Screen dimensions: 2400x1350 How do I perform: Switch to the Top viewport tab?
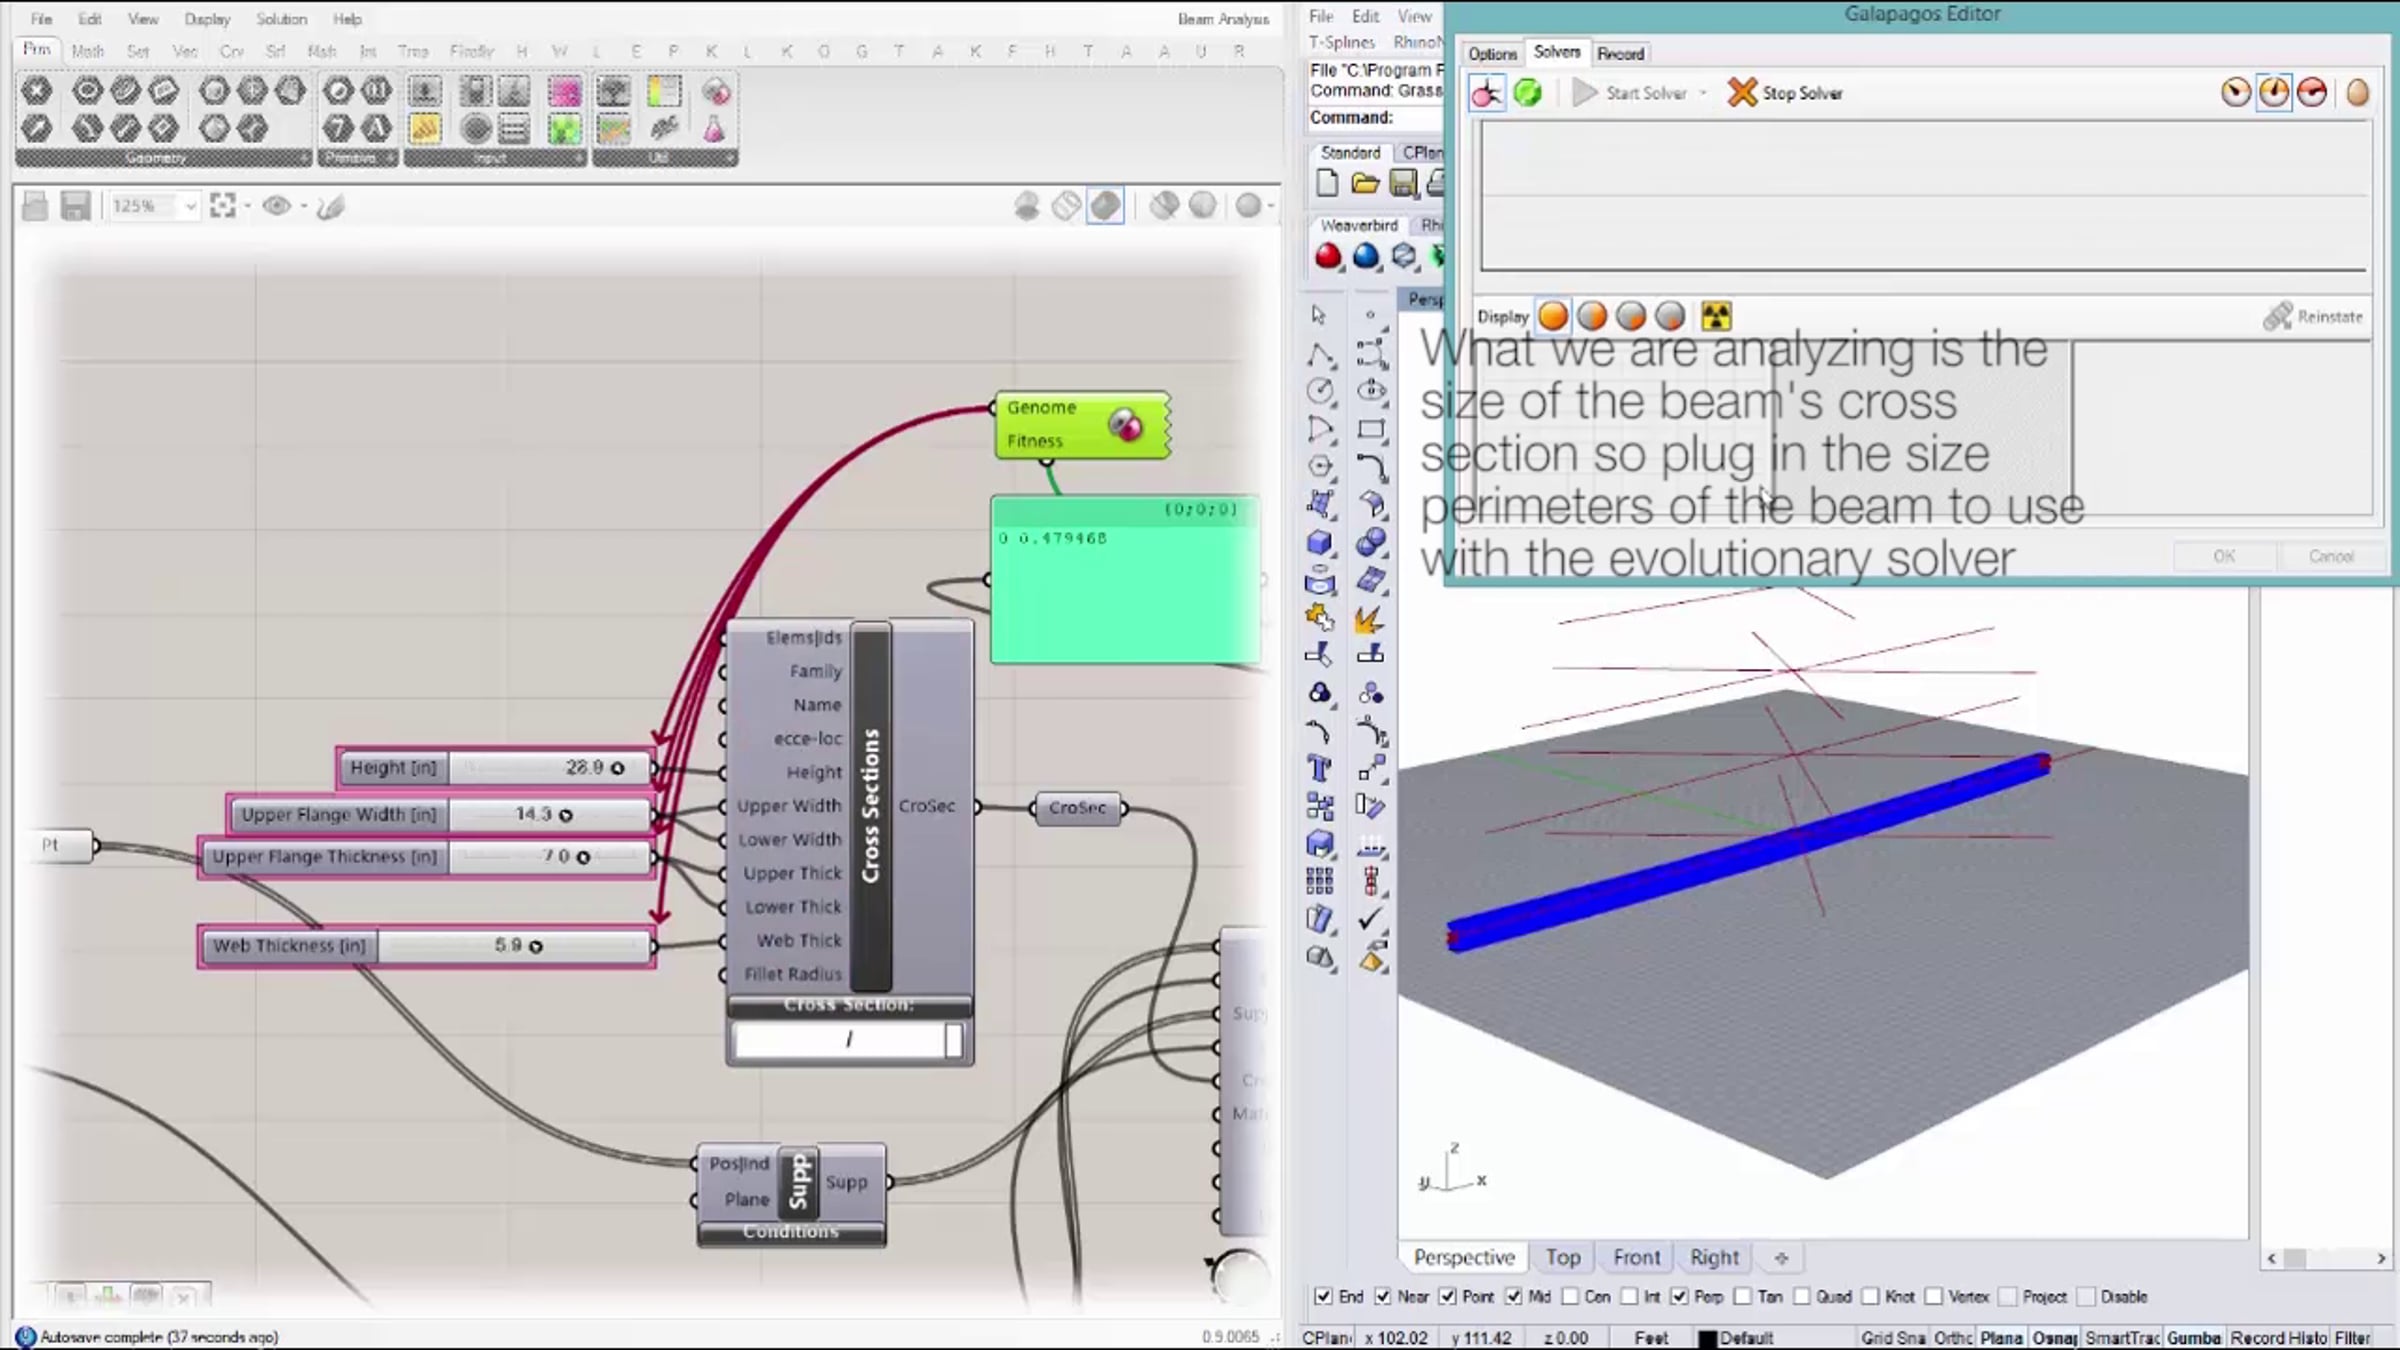1562,1257
